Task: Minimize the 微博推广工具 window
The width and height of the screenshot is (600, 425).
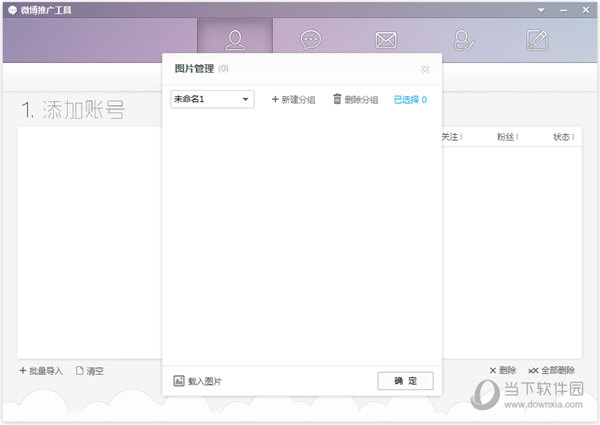Action: point(563,10)
